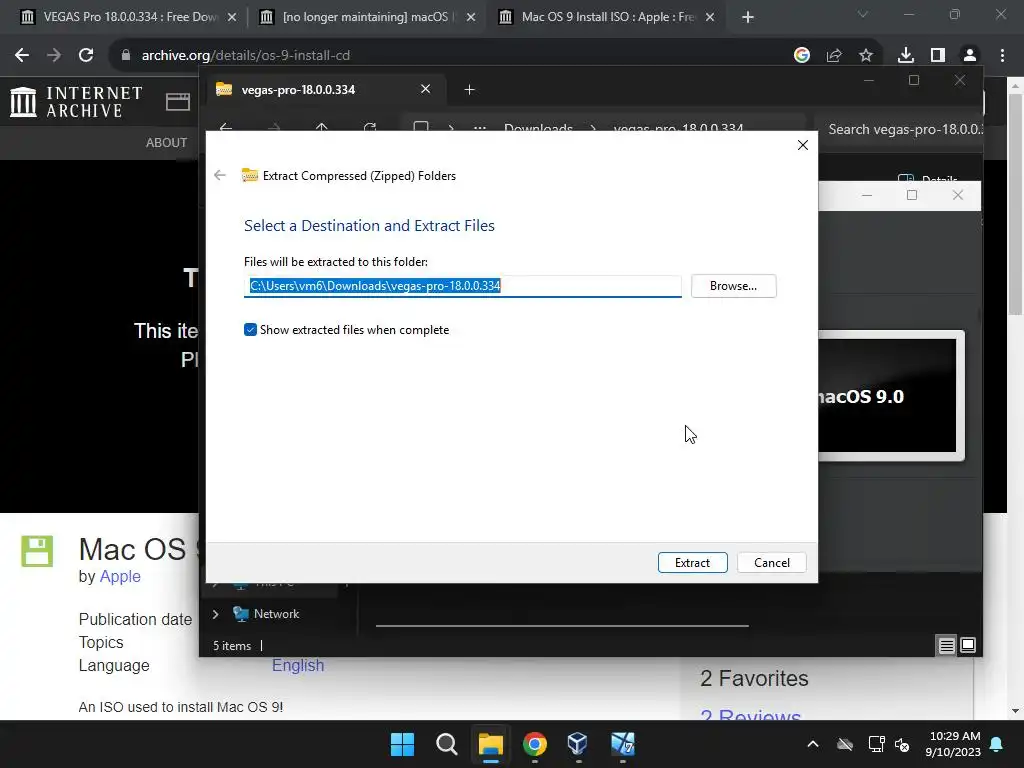Go back in Chrome browser
The height and width of the screenshot is (768, 1024).
(x=22, y=56)
